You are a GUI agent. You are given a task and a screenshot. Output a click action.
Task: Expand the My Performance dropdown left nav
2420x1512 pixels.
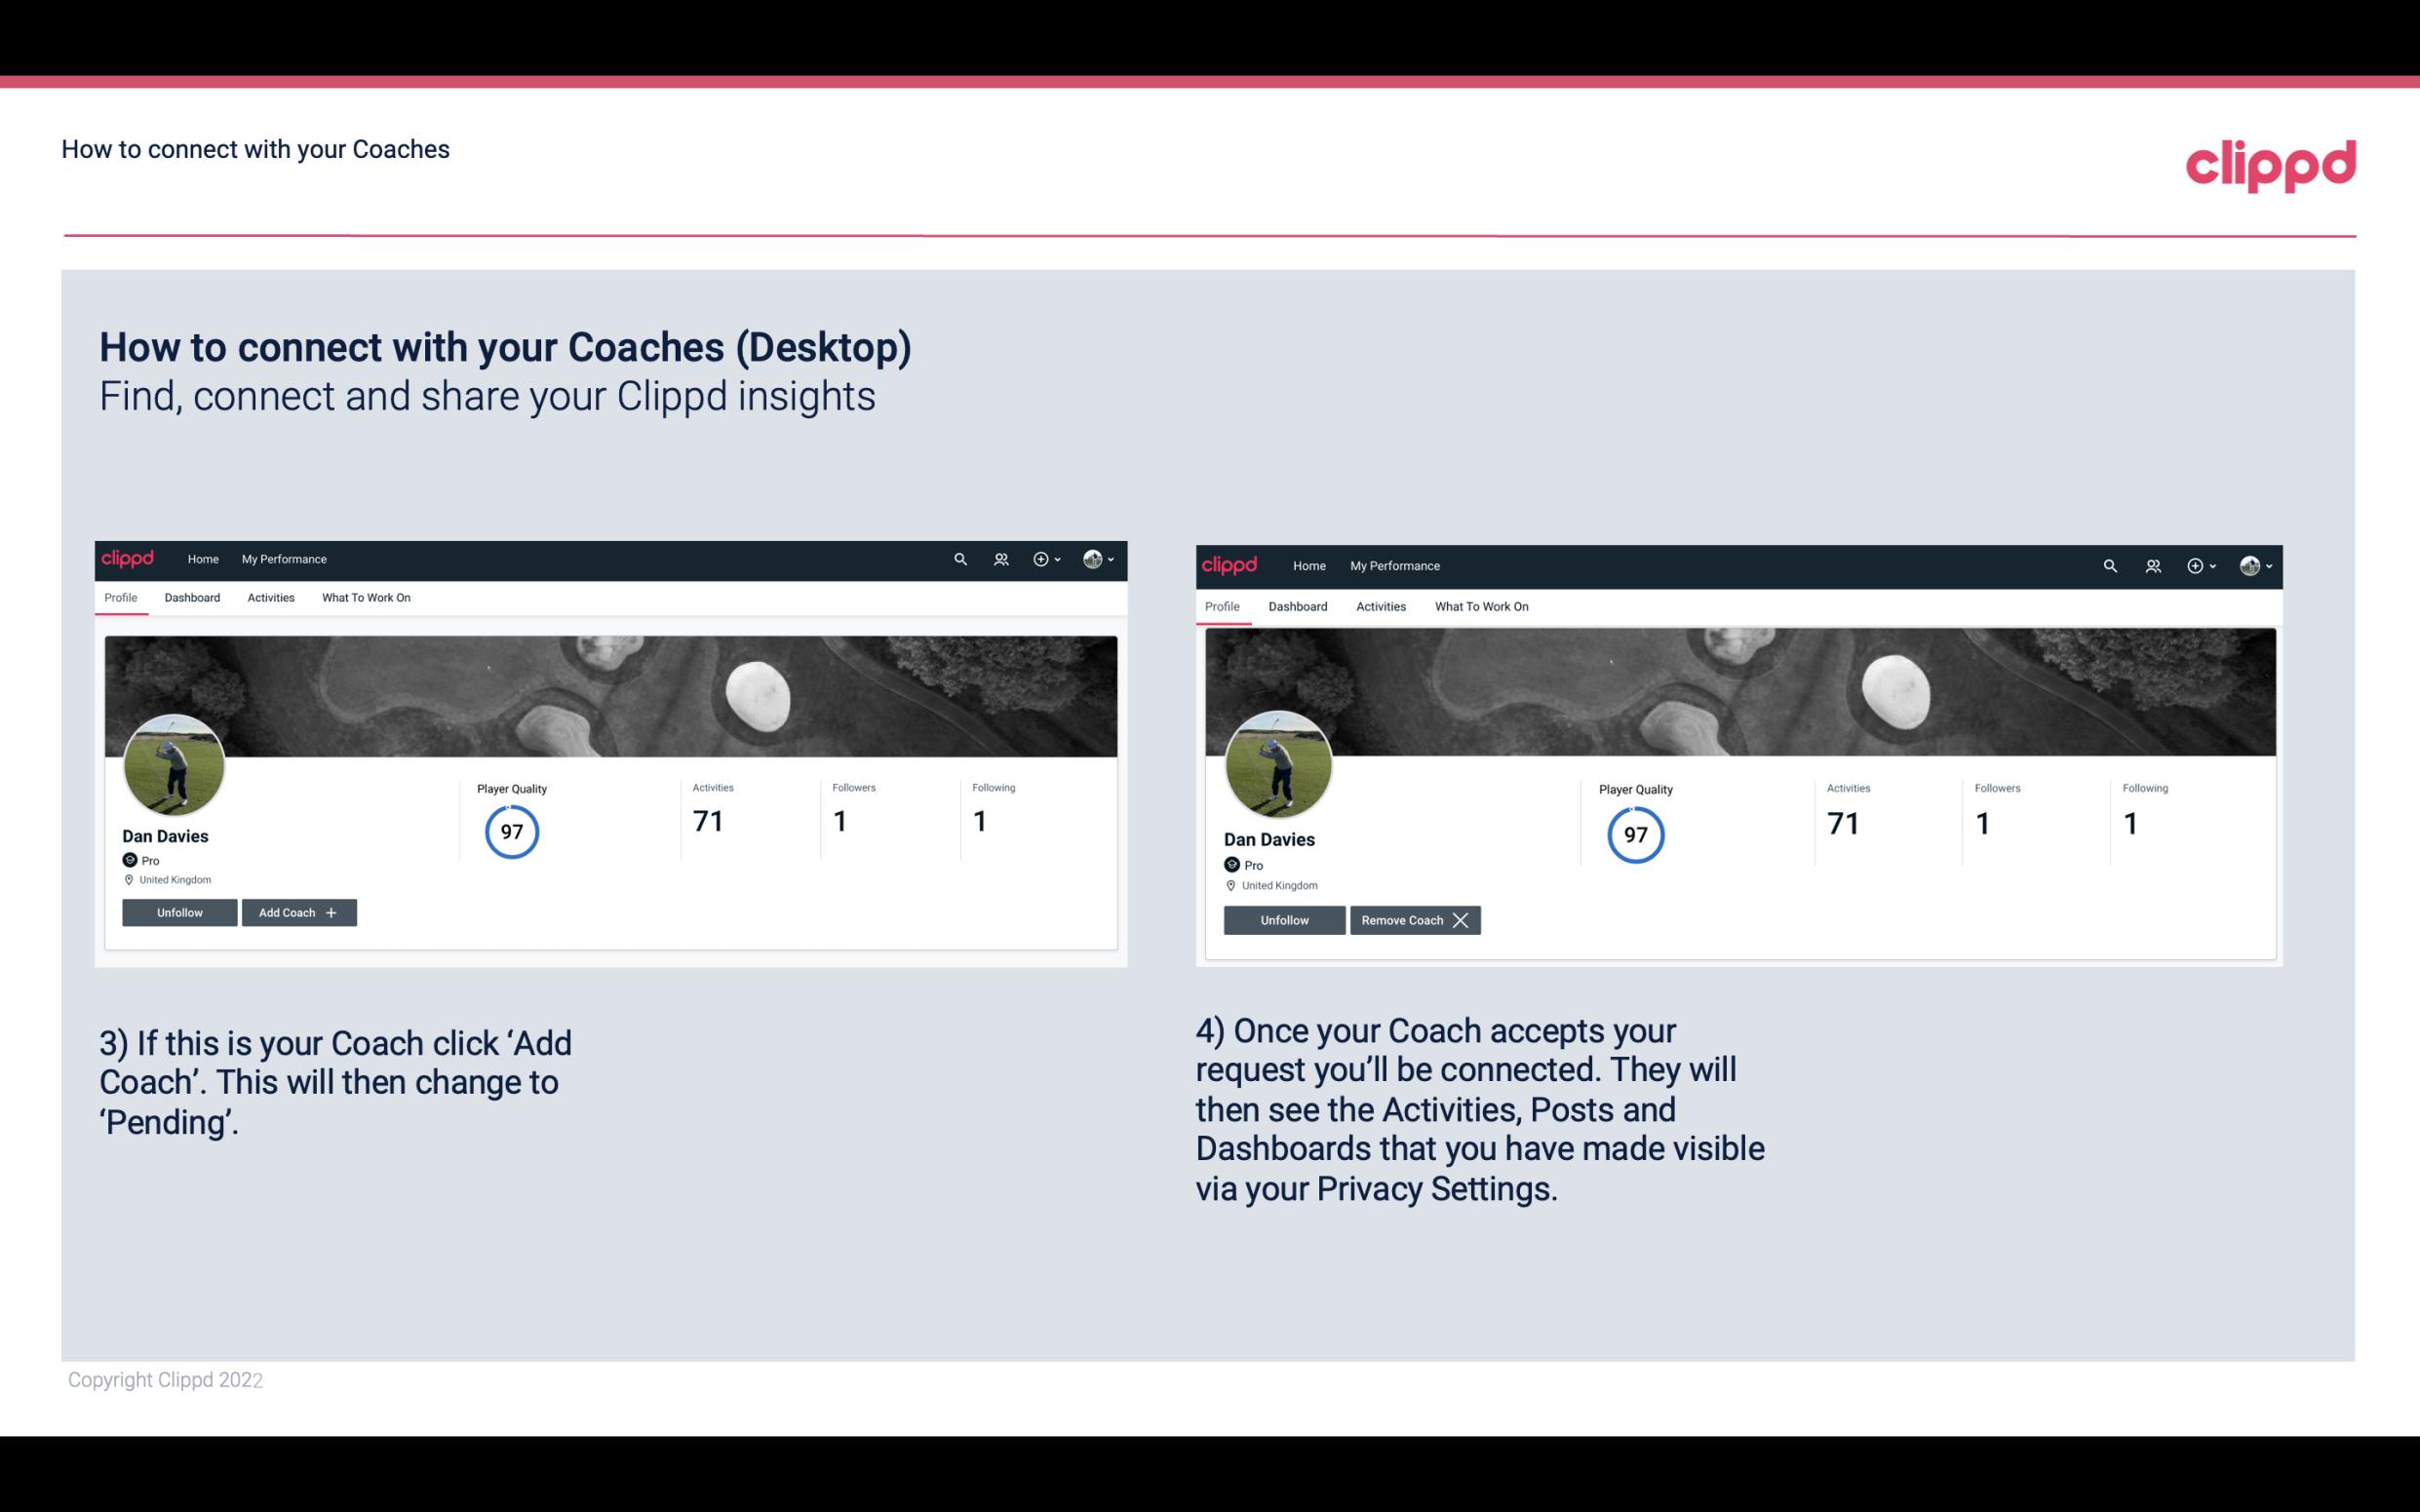click(x=282, y=560)
